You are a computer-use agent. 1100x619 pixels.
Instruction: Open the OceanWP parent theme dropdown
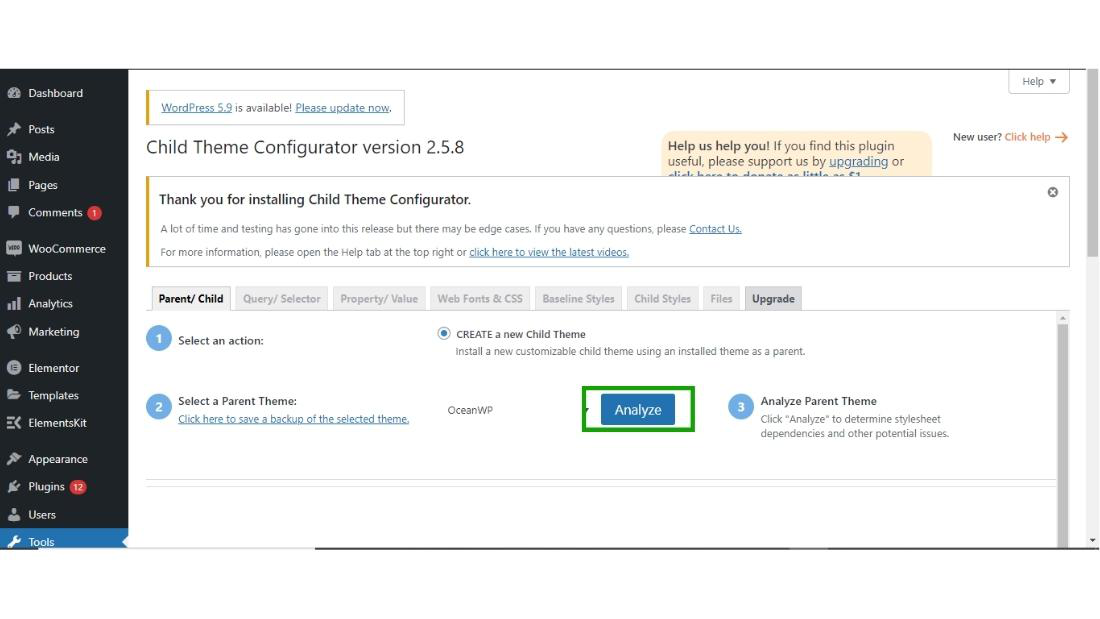coord(515,410)
